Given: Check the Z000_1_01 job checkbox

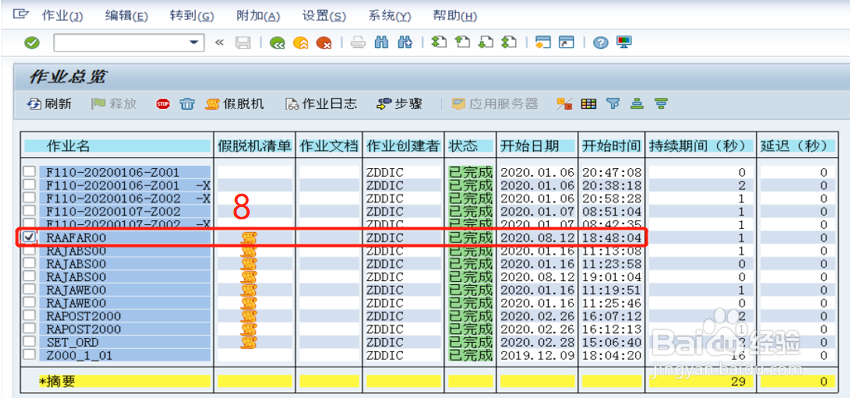Looking at the screenshot, I should coord(29,354).
